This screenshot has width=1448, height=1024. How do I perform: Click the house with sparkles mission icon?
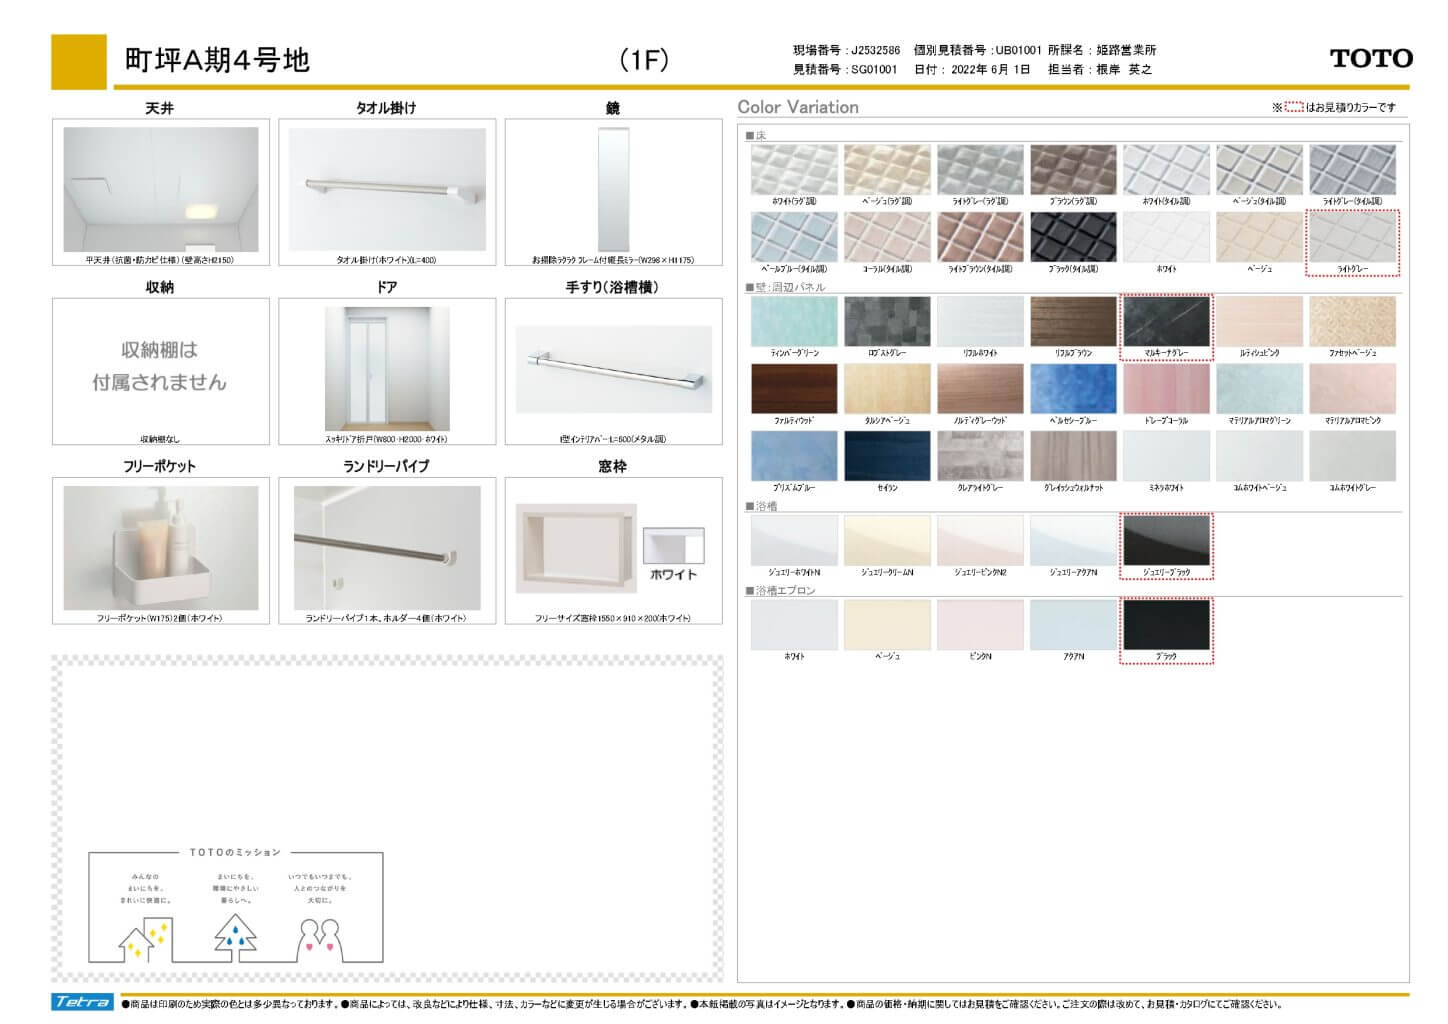[143, 939]
